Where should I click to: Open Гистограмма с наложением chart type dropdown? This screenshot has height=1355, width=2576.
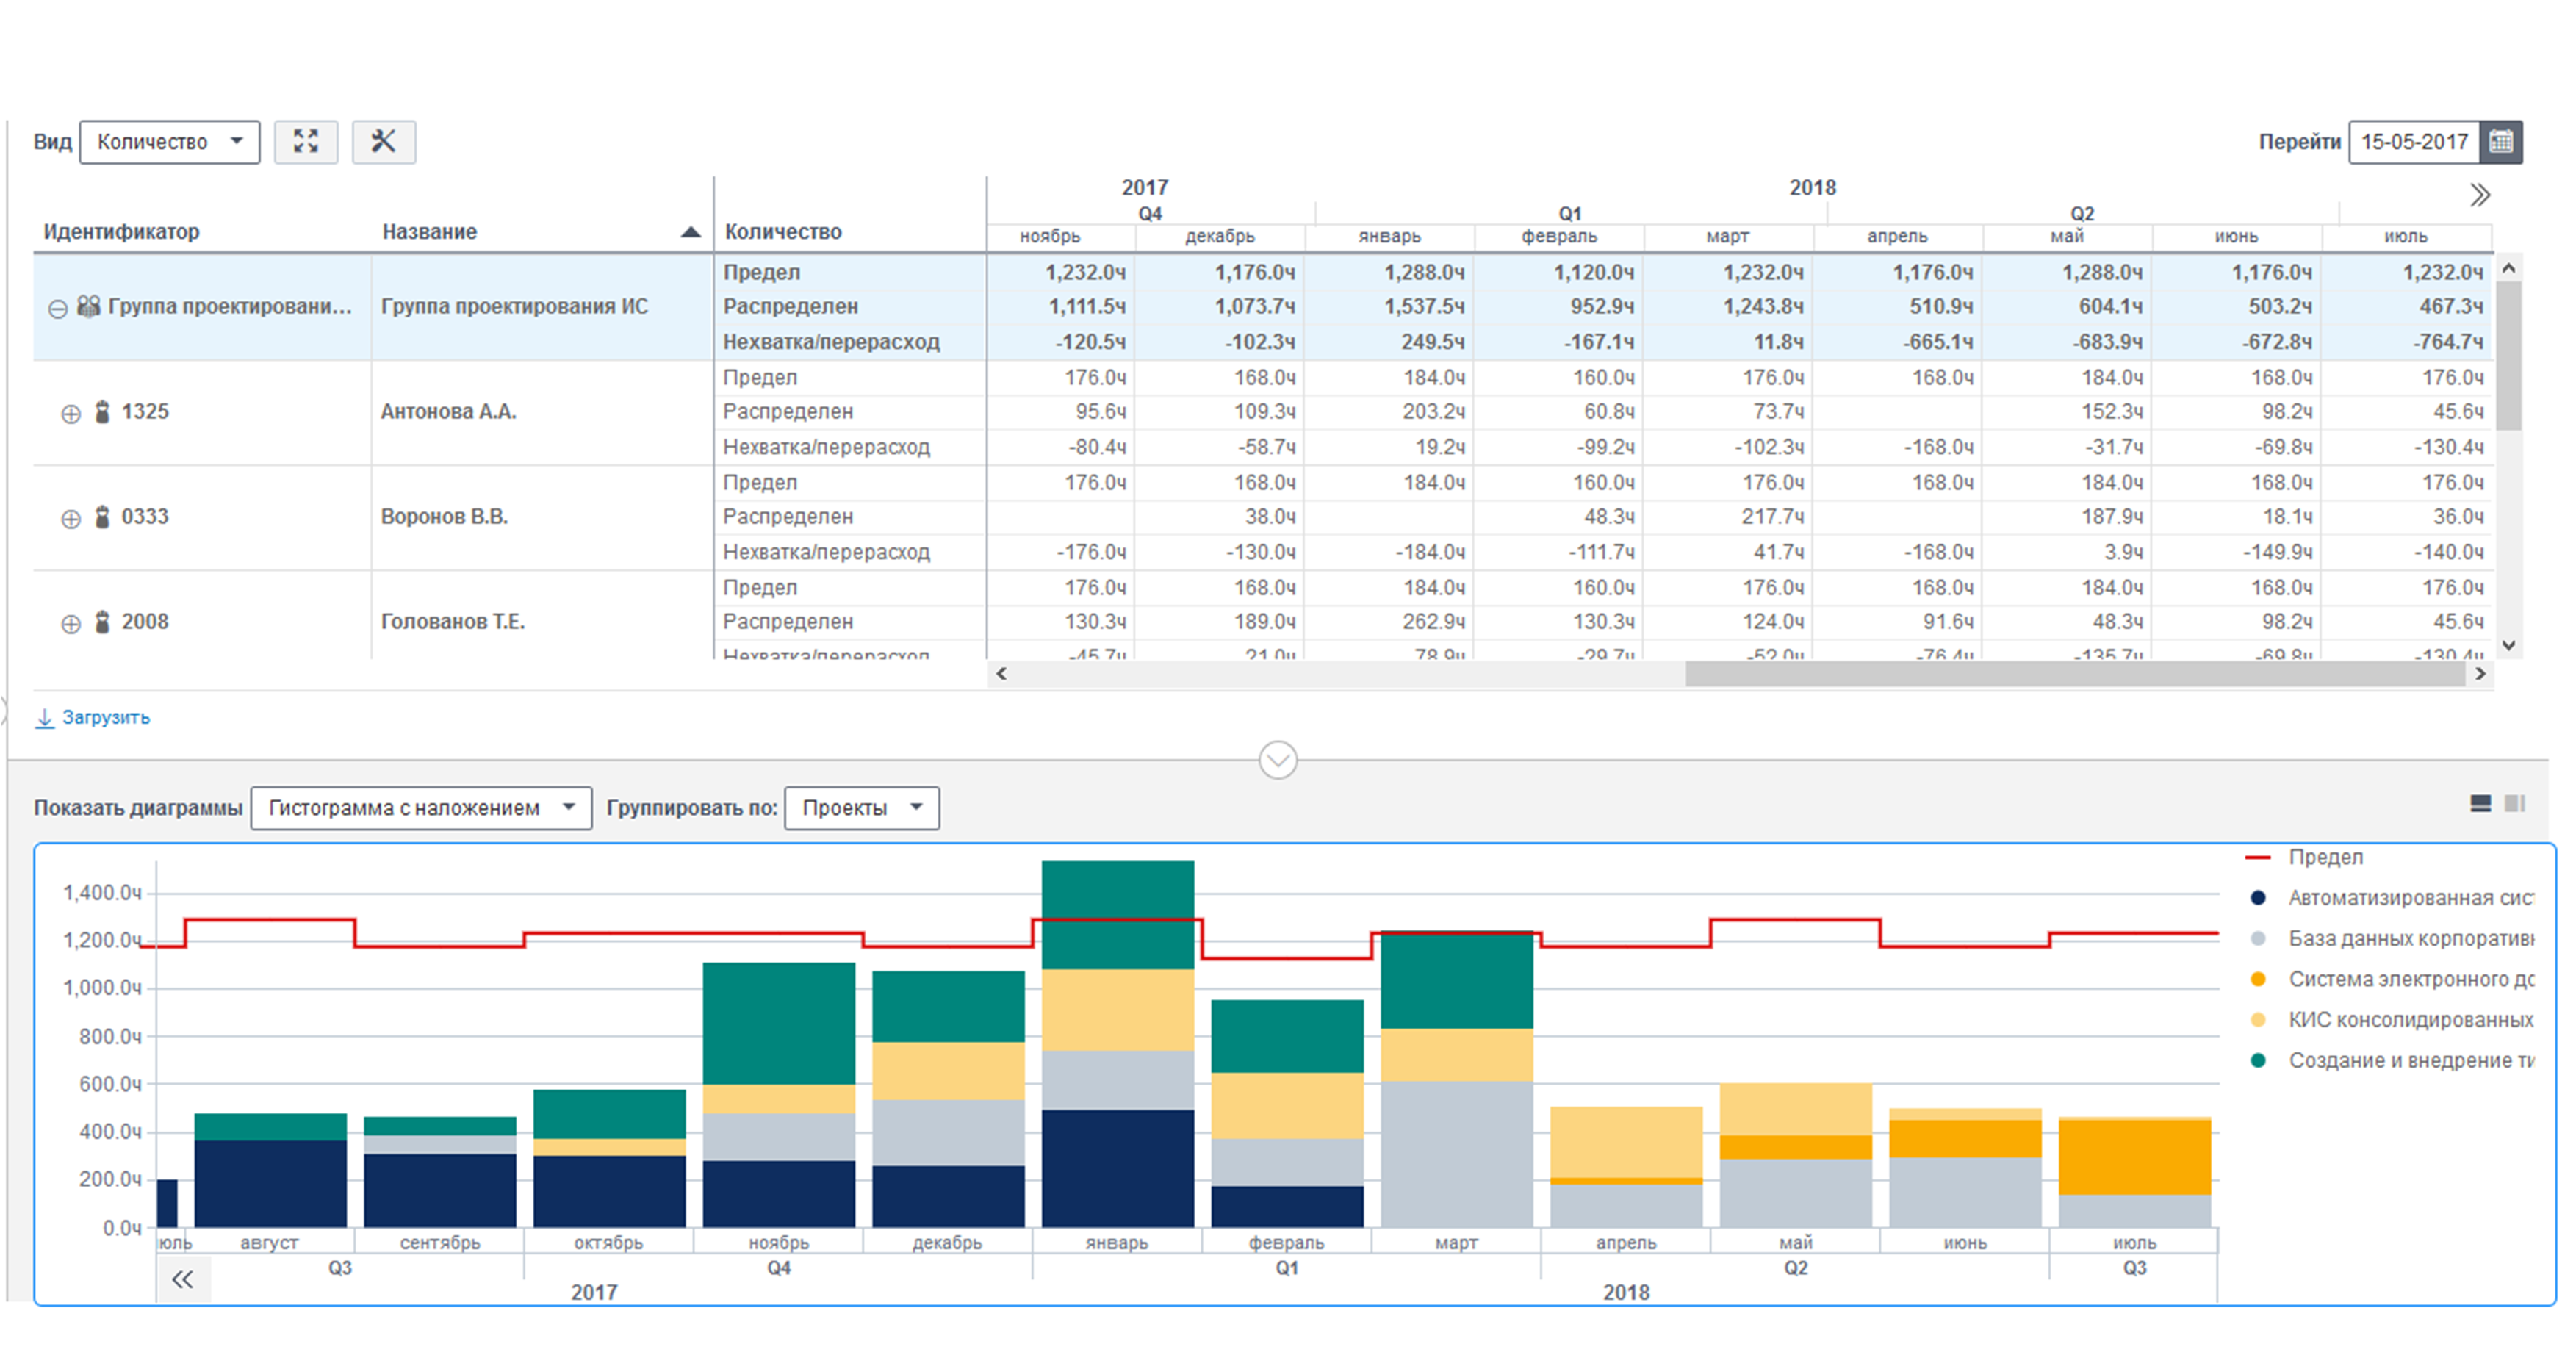421,808
